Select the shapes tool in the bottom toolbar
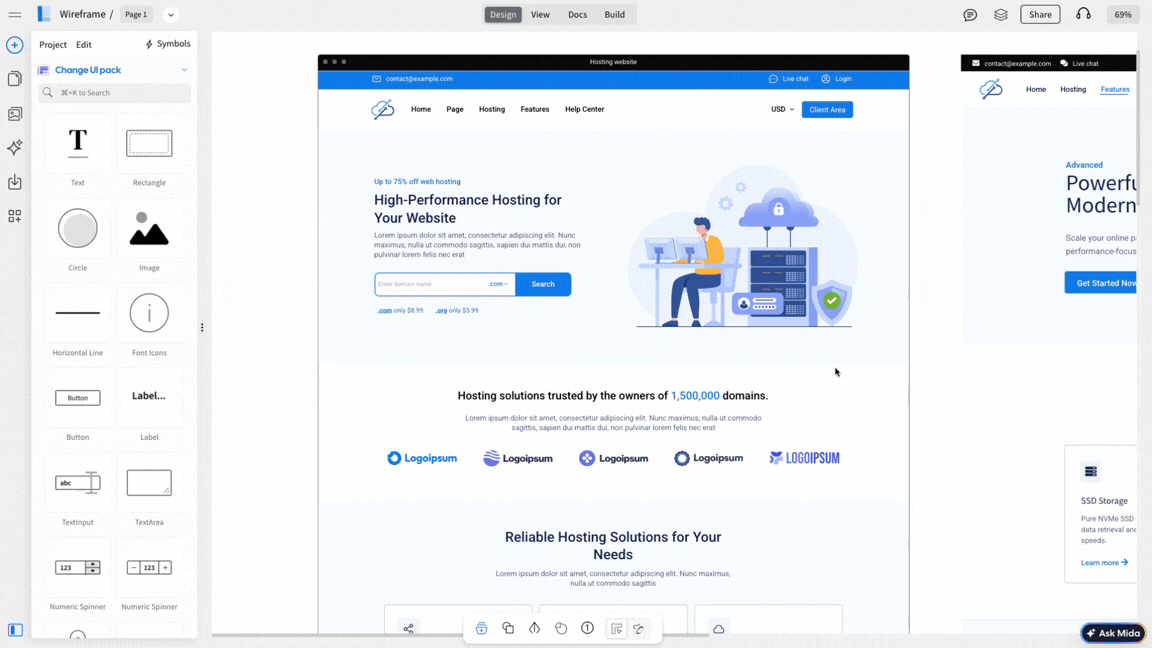The image size is (1152, 648). 507,628
